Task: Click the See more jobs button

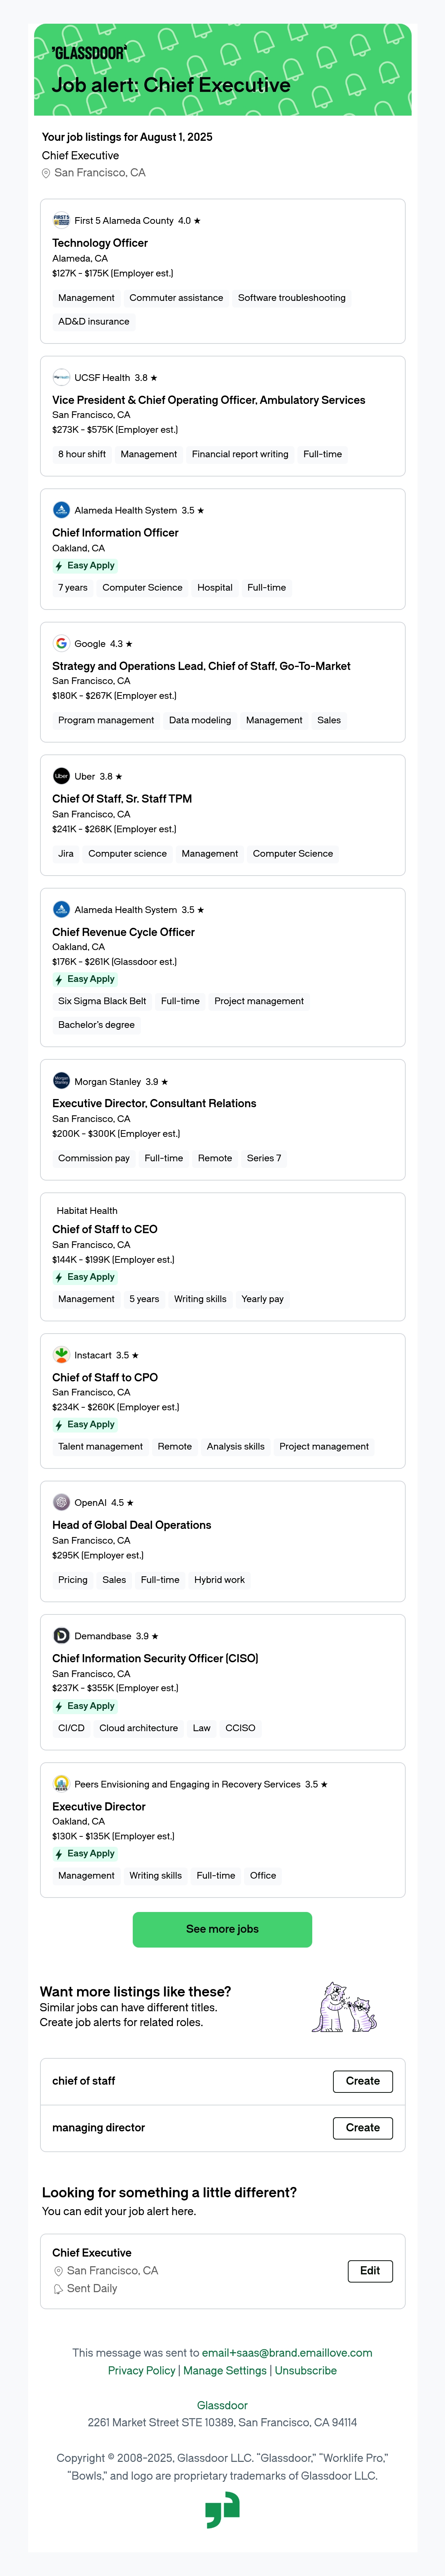Action: pos(222,1929)
